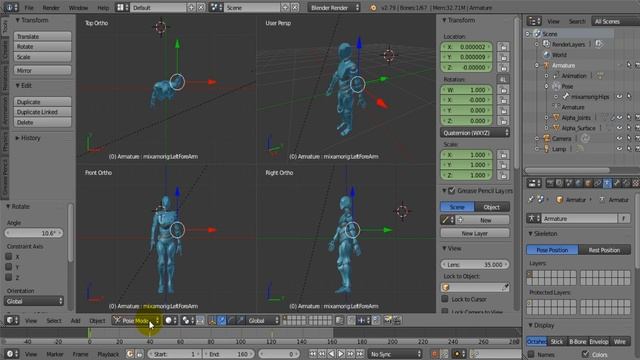Toggle the 3D manipulator widget icon
The image size is (640, 360).
coord(212,320)
